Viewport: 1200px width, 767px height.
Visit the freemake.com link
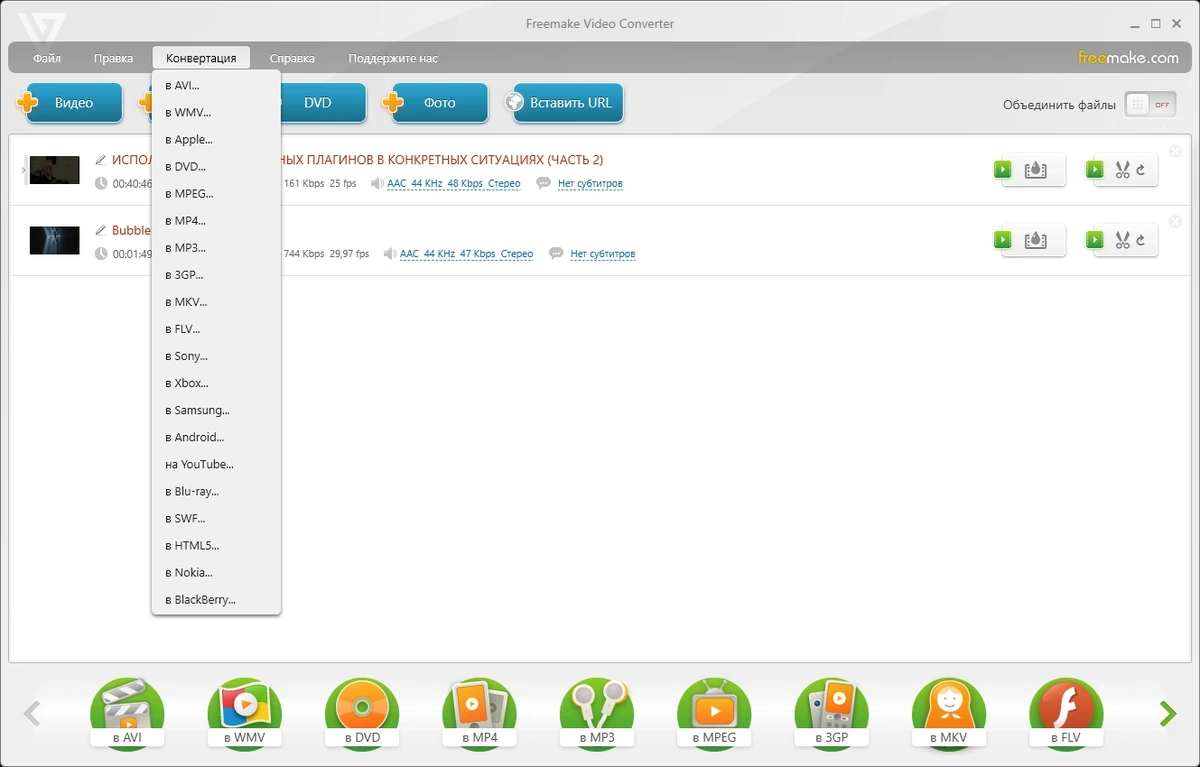(x=1128, y=58)
